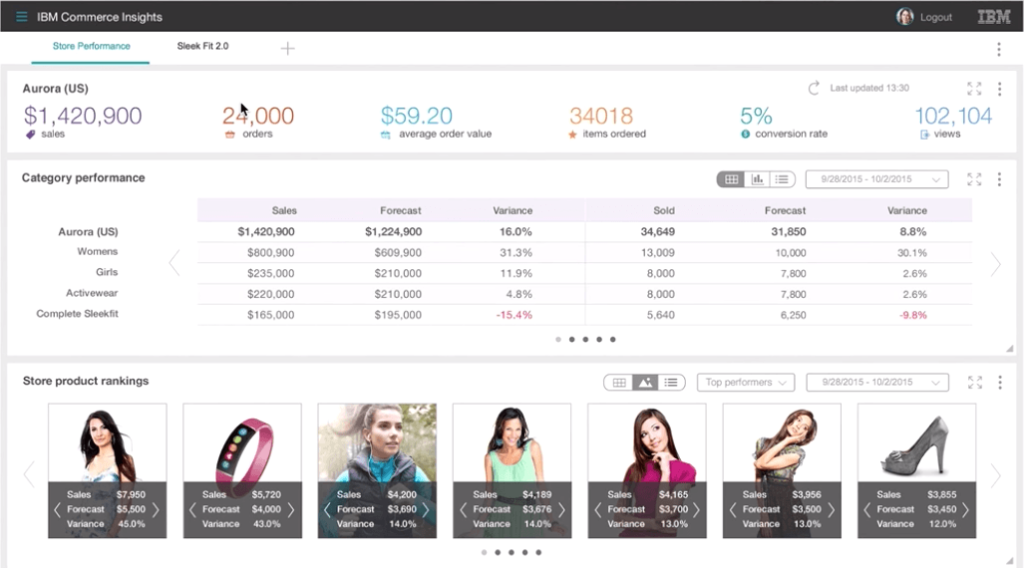Previous metric on $4,189 product card
Screen dimensions: 1024x568
462,510
